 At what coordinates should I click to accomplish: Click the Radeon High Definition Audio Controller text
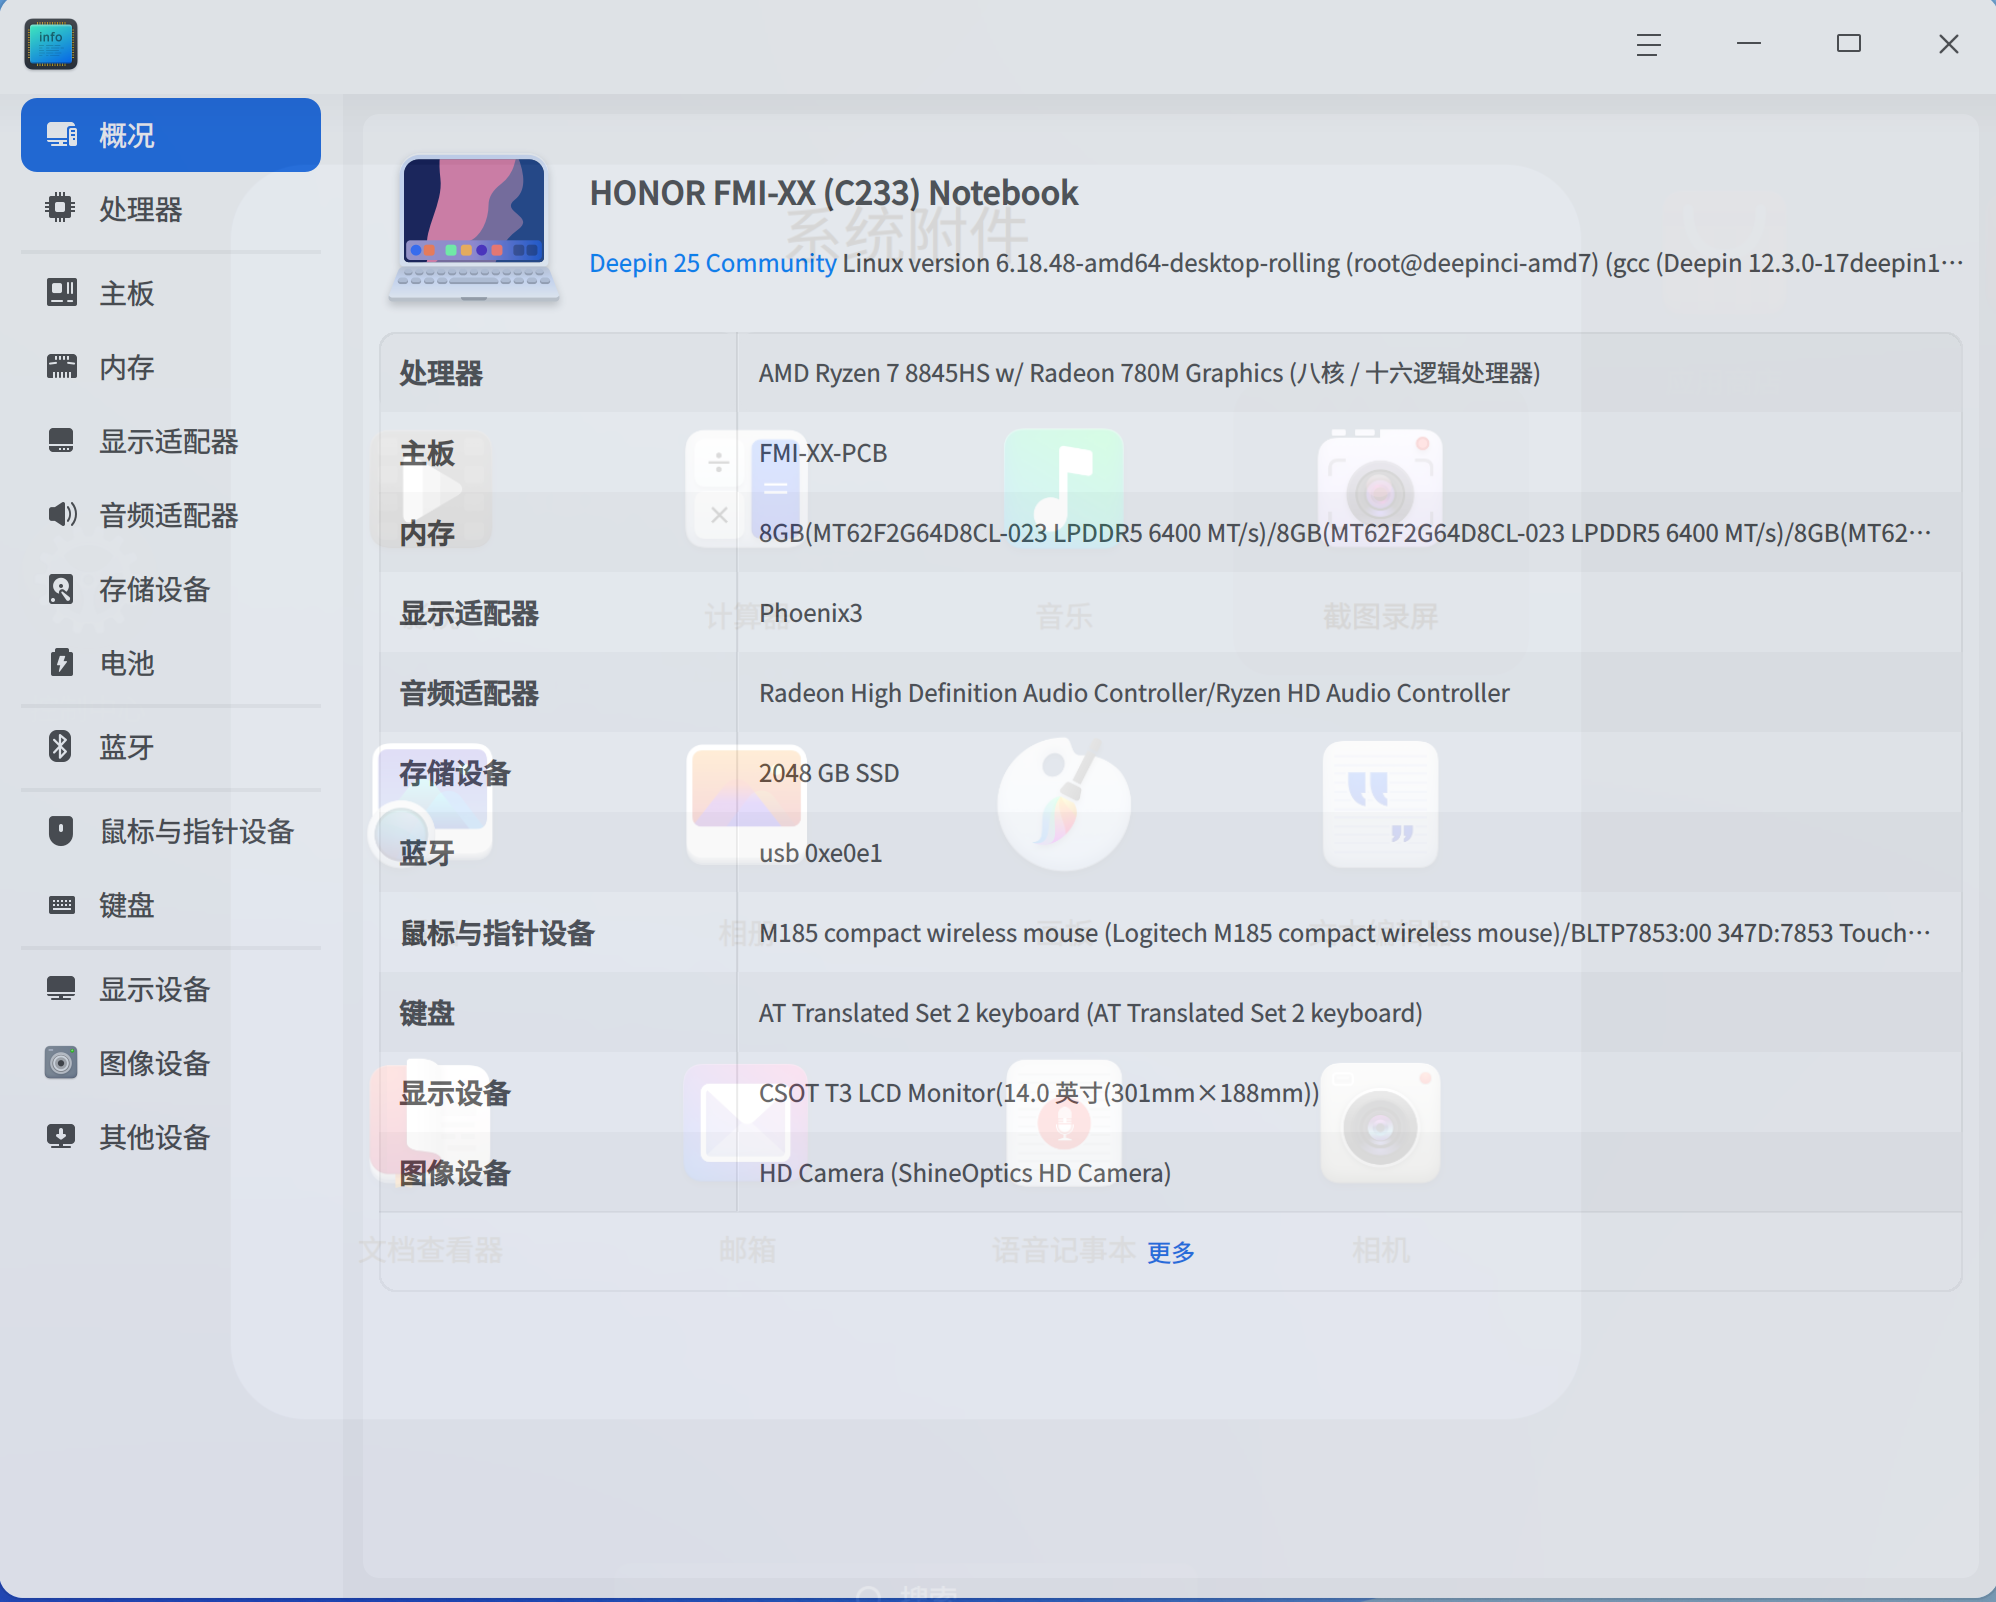[x=1134, y=693]
